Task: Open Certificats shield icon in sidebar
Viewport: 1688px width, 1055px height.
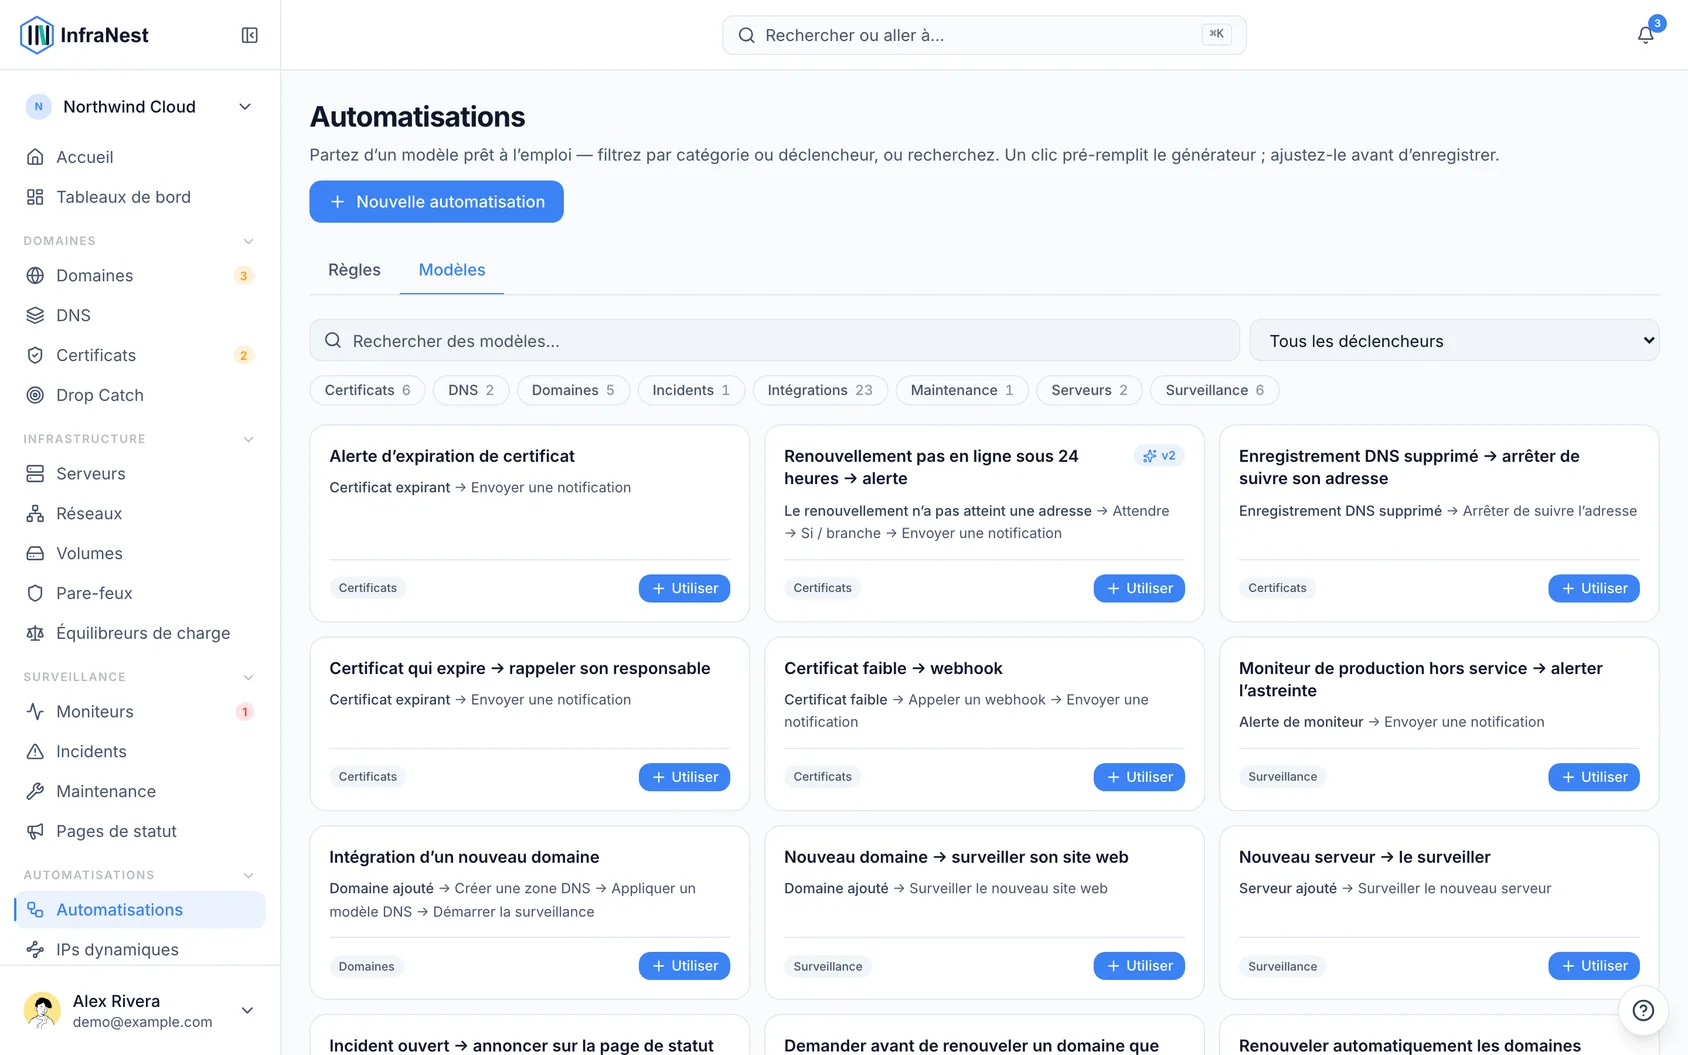Action: pyautogui.click(x=35, y=355)
